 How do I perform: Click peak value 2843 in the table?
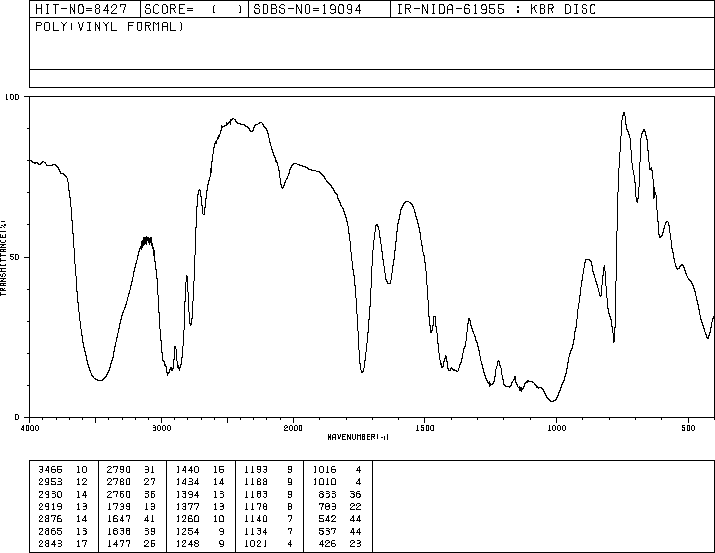click(x=50, y=544)
